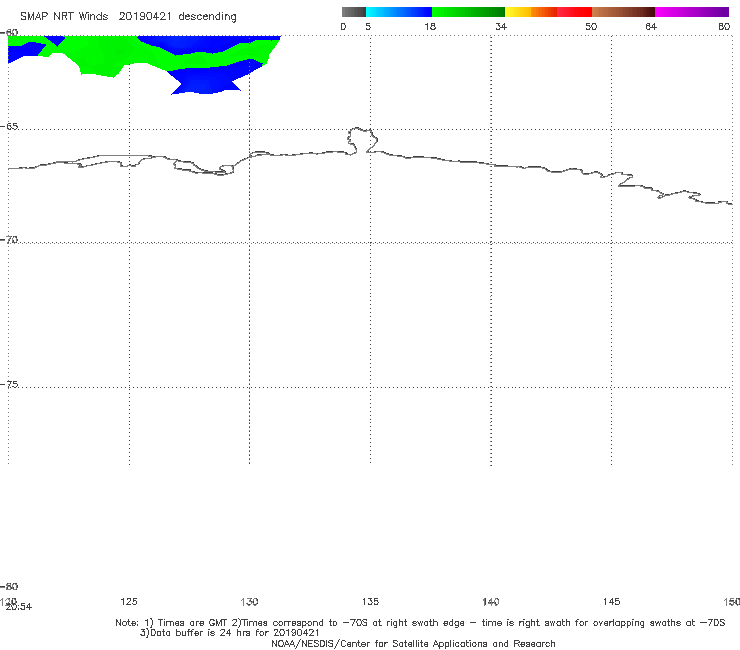Click the "-80" latitude label
The image size is (740, 650).
coord(9,586)
